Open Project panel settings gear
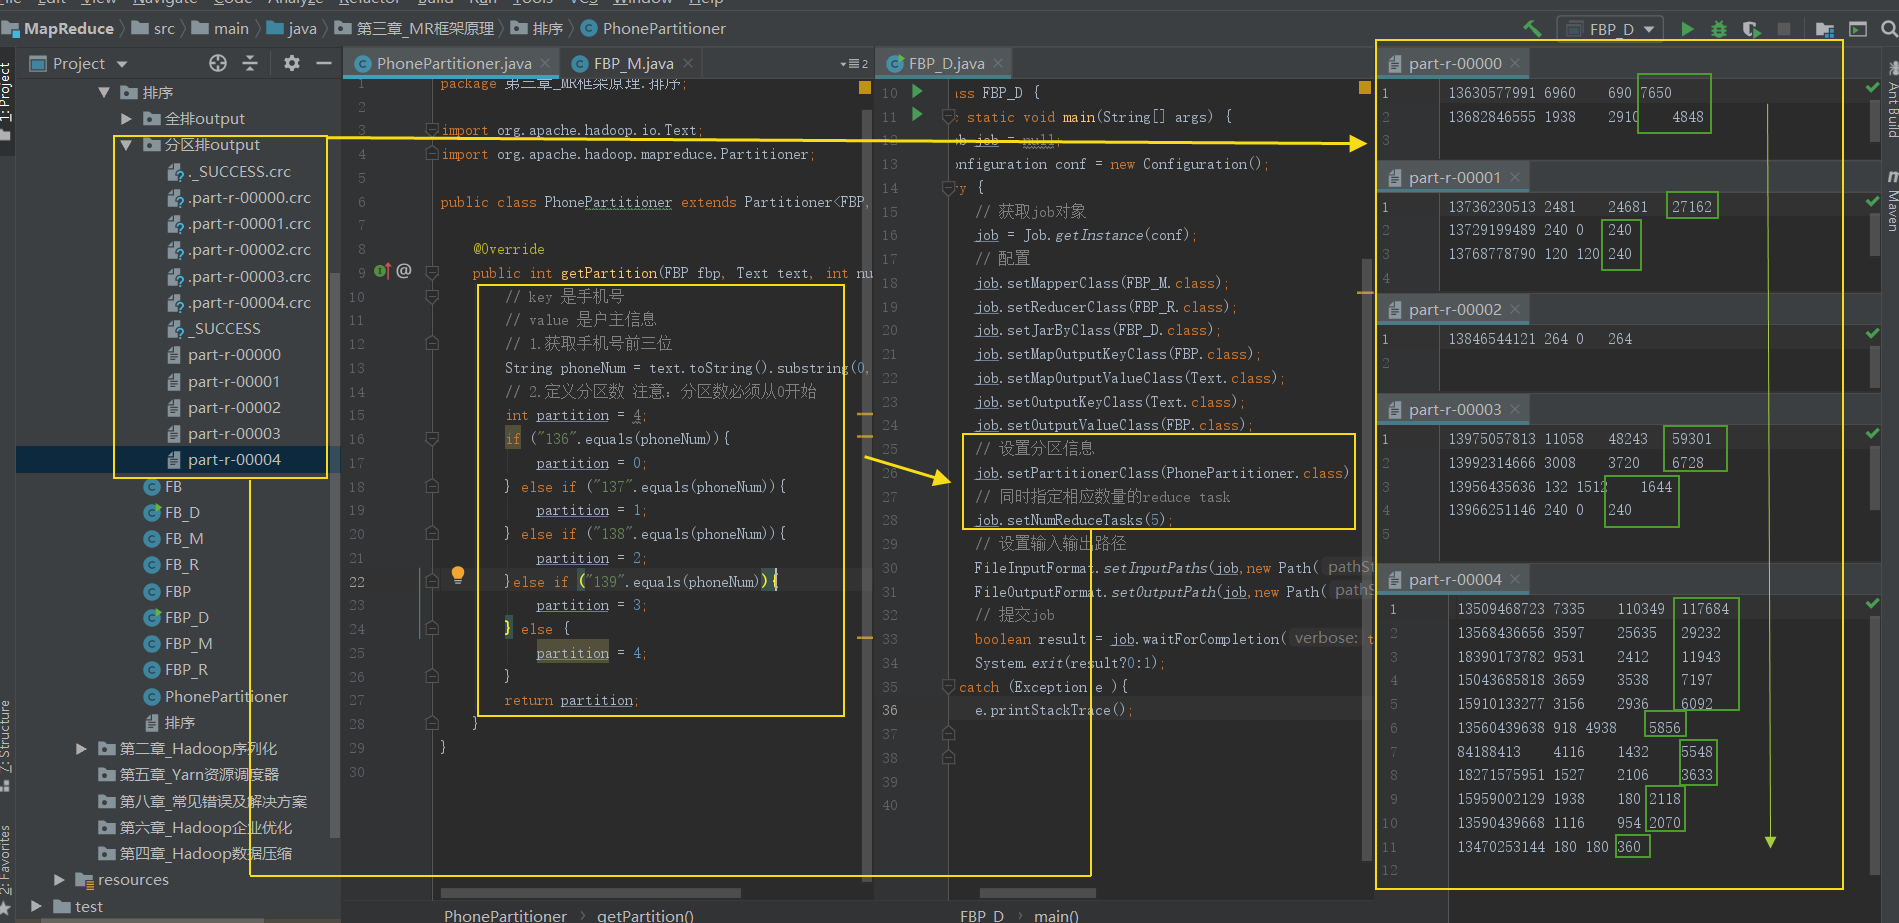This screenshot has height=923, width=1899. click(291, 63)
